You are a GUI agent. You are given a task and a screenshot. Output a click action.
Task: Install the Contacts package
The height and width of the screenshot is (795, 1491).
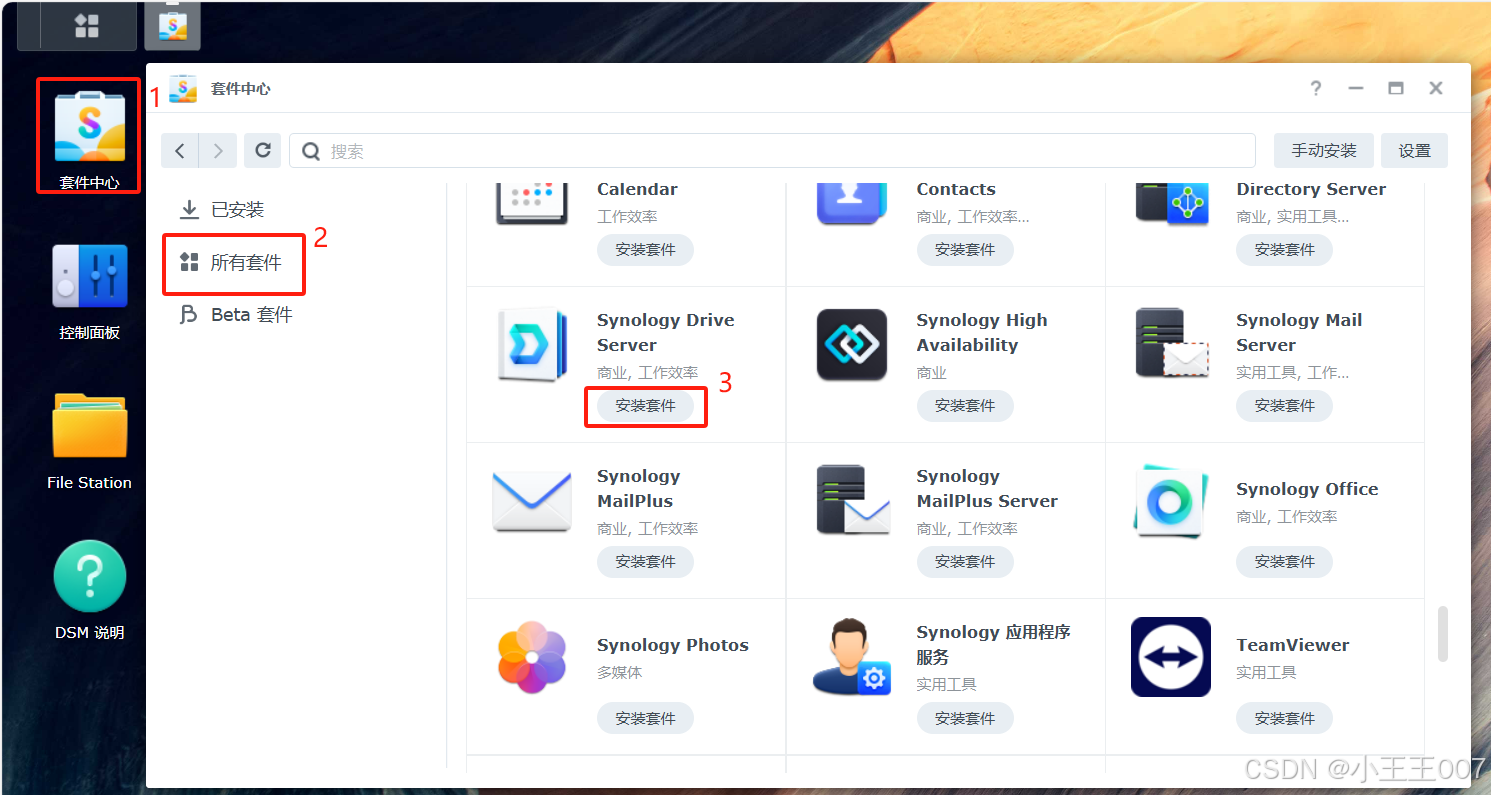pyautogui.click(x=965, y=250)
